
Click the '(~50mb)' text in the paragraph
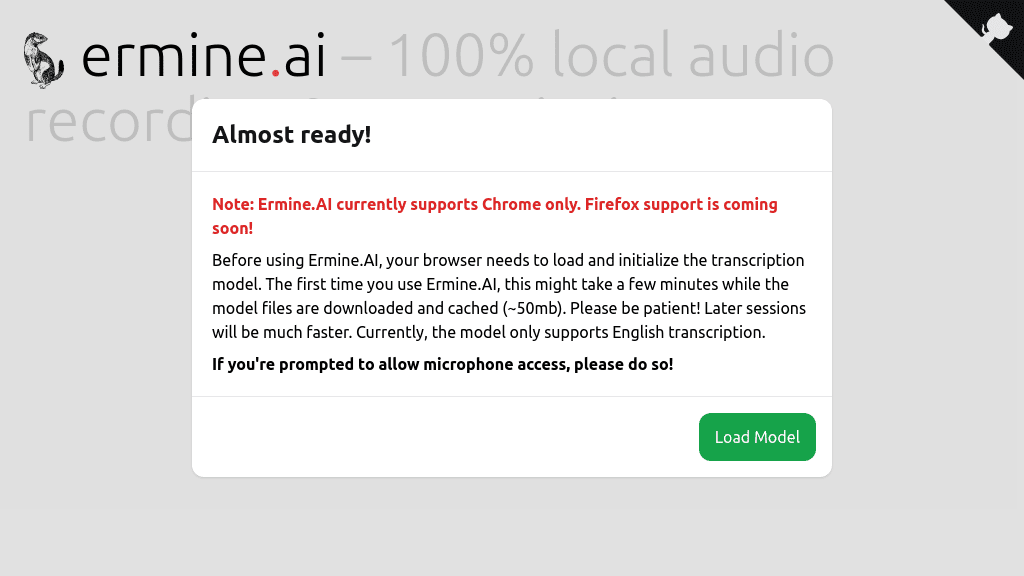click(530, 308)
